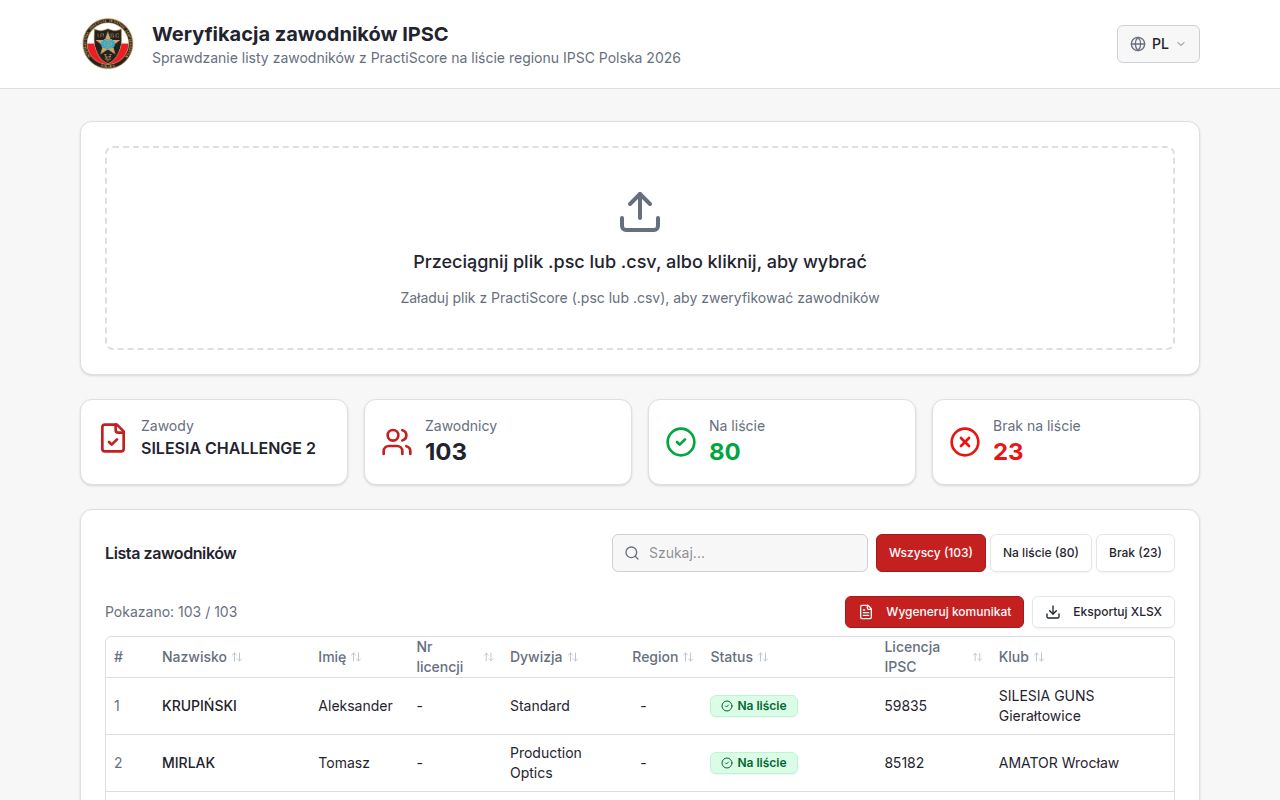Screen dimensions: 1280x800
Task: Click the SILESIA CHALLENGE 2 competition name
Action: coord(228,448)
